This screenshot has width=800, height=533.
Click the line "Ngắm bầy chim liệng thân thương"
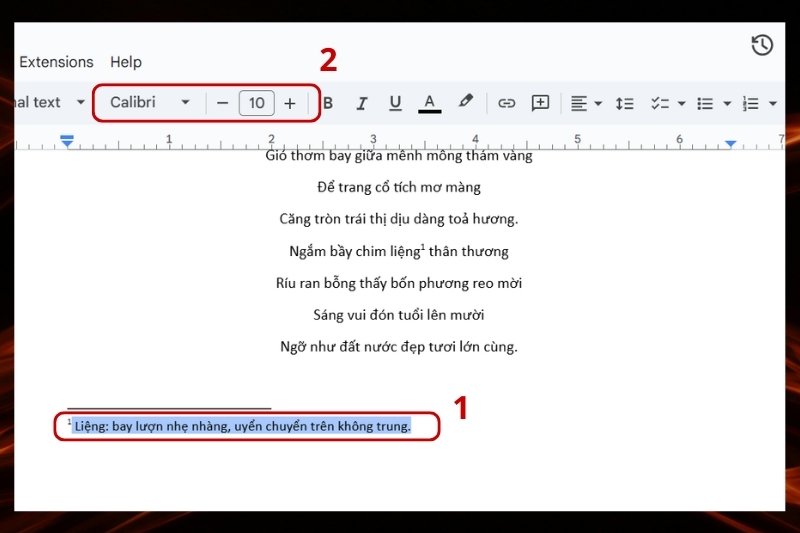(399, 251)
